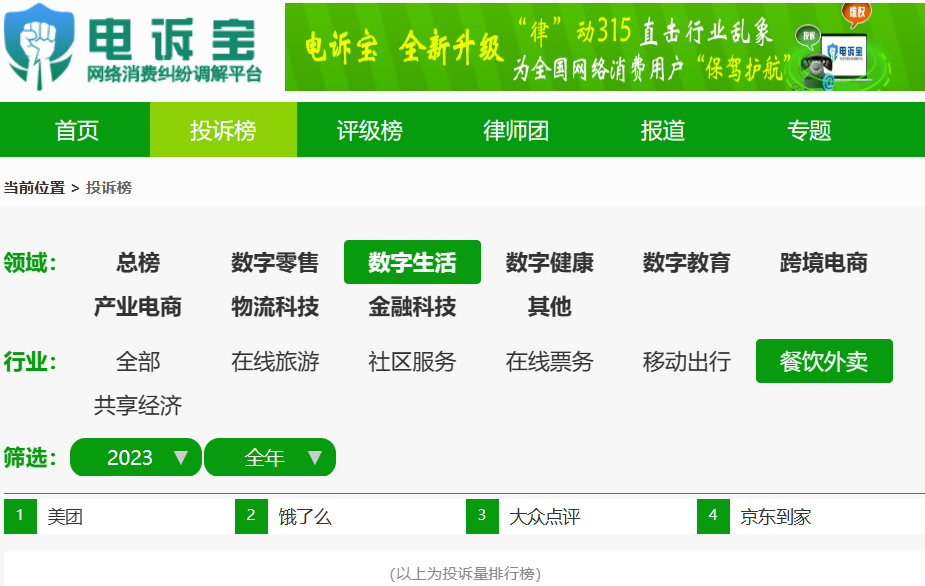Select 其他 in the domain filter
Image resolution: width=925 pixels, height=586 pixels.
tap(549, 306)
